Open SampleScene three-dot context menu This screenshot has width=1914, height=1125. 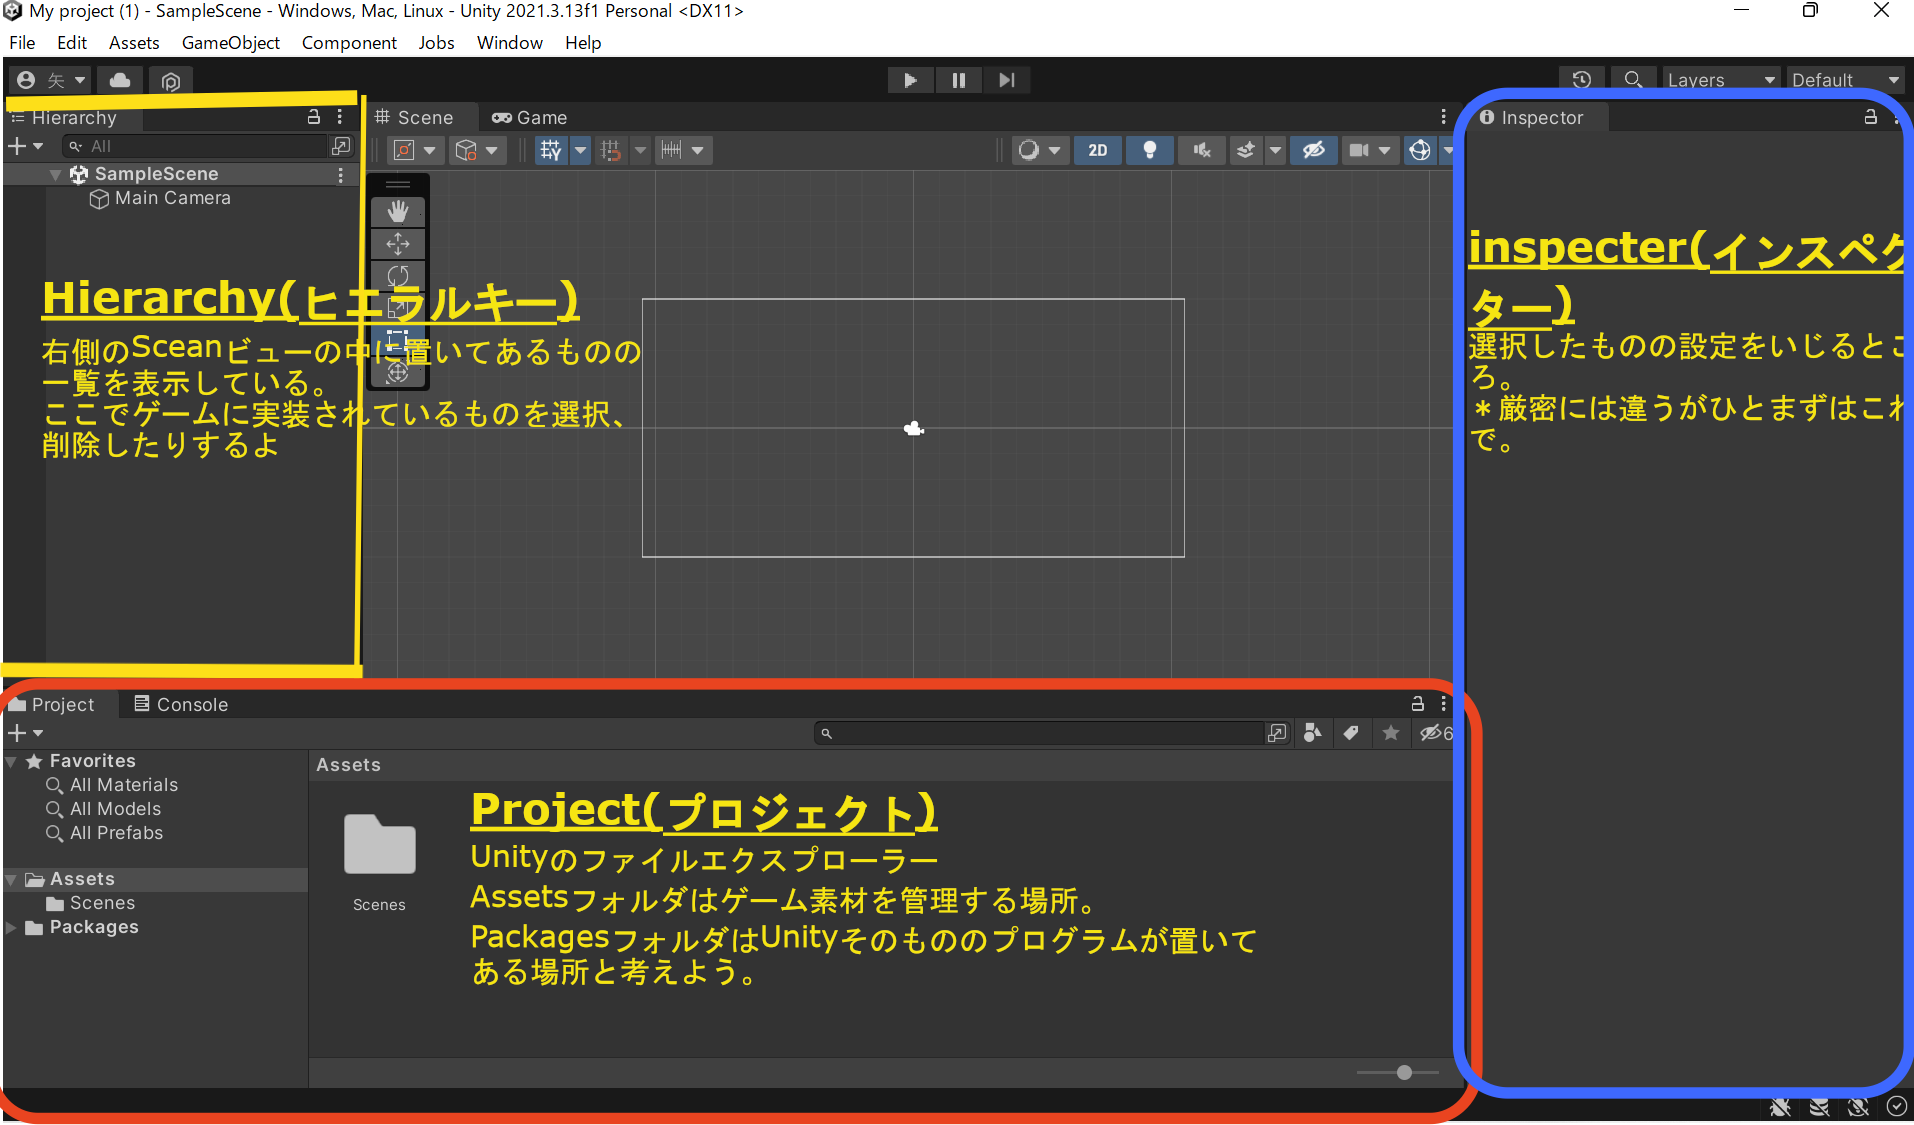tap(341, 174)
